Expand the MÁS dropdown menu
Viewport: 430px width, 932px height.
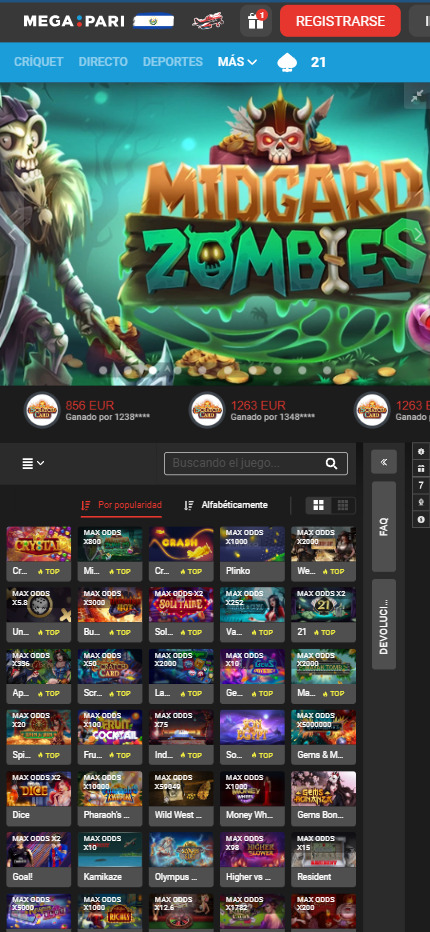(237, 62)
